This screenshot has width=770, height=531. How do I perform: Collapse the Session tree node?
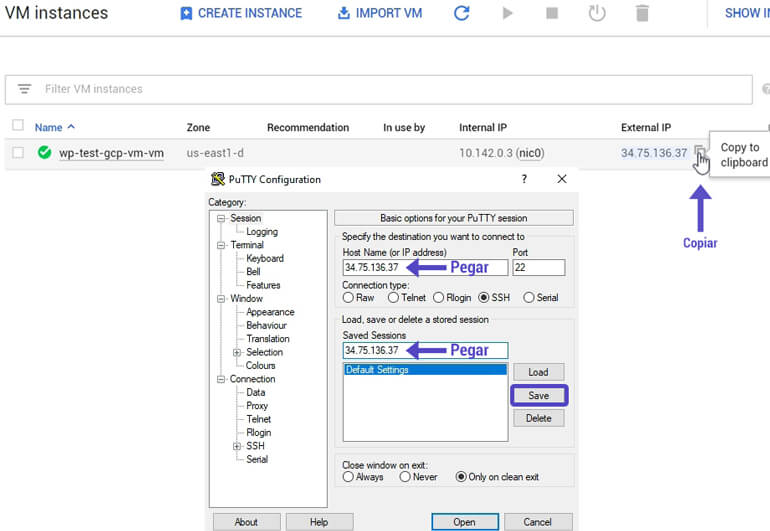coord(221,218)
